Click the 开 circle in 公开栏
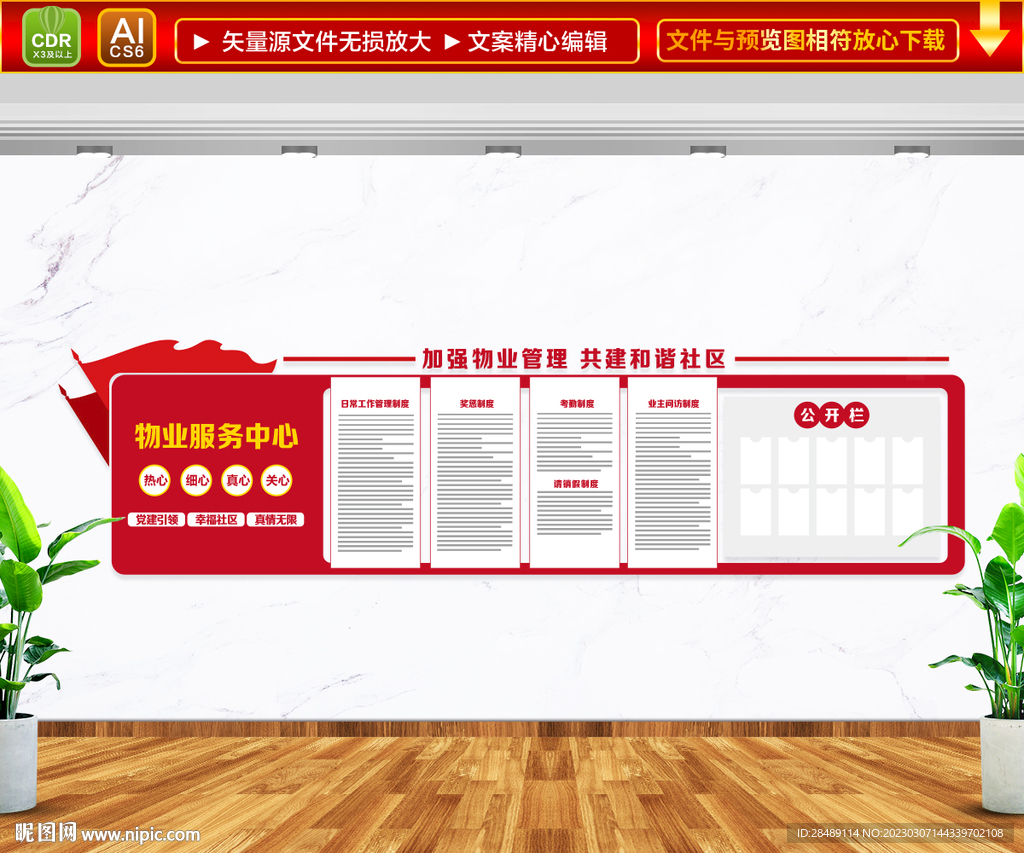Viewport: 1024px width, 853px height. click(x=832, y=415)
